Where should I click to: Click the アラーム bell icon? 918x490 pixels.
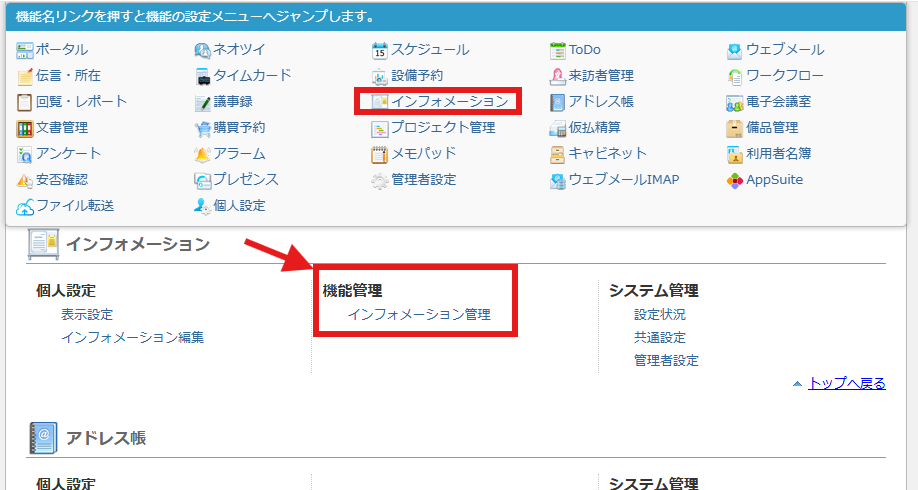203,155
